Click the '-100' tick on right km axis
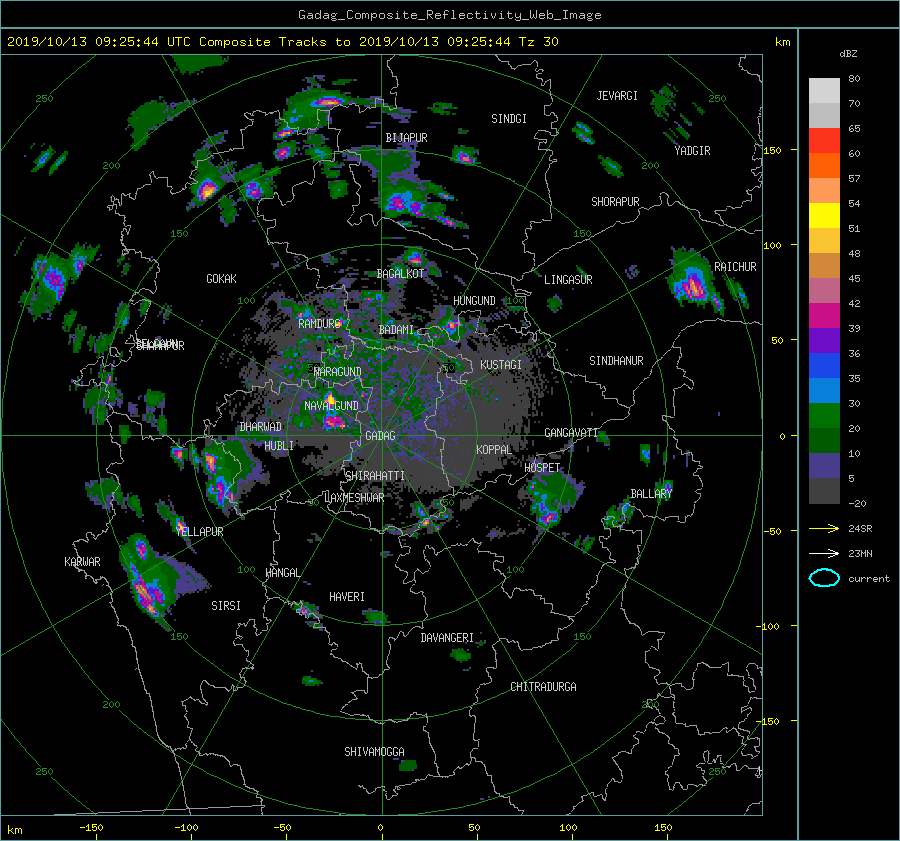Viewport: 900px width, 841px height. (769, 626)
